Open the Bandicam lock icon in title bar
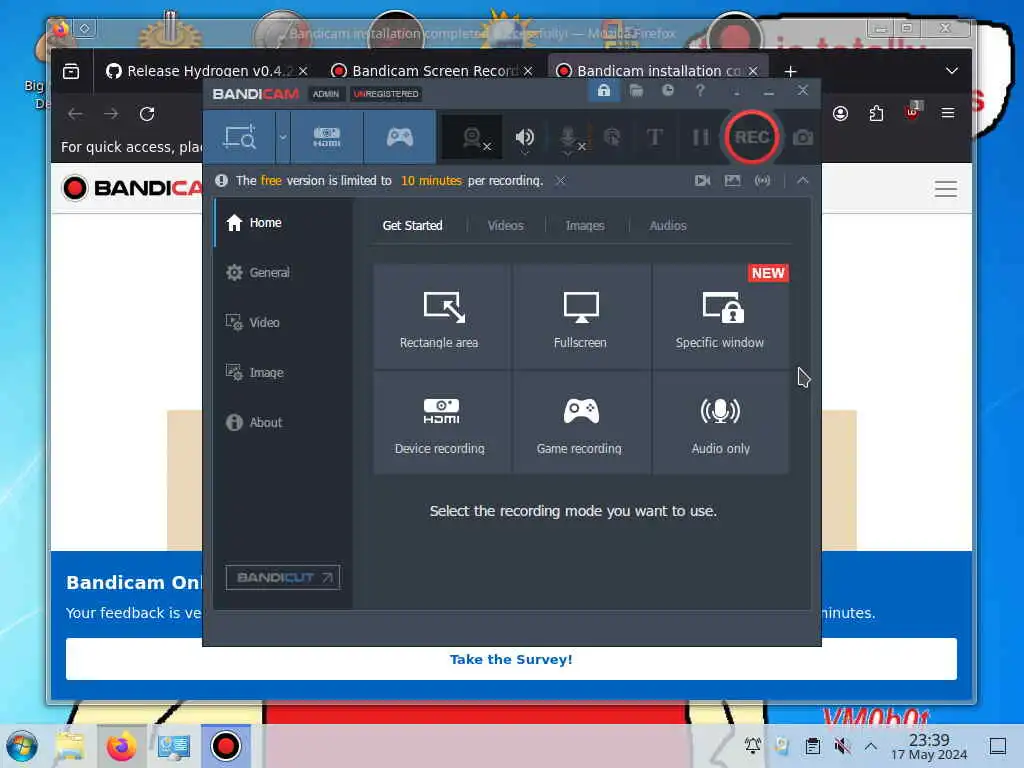This screenshot has width=1024, height=768. tap(603, 91)
